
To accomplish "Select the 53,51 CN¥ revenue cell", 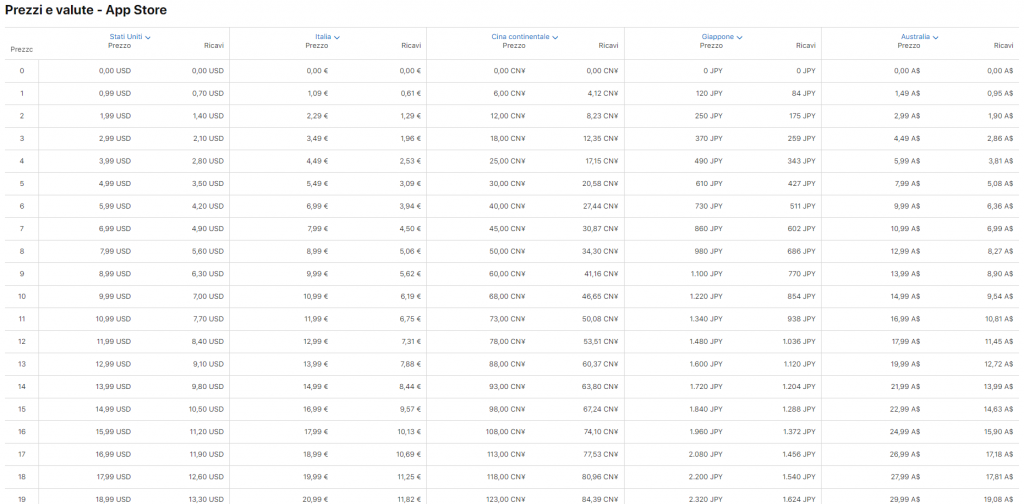I will tap(601, 341).
